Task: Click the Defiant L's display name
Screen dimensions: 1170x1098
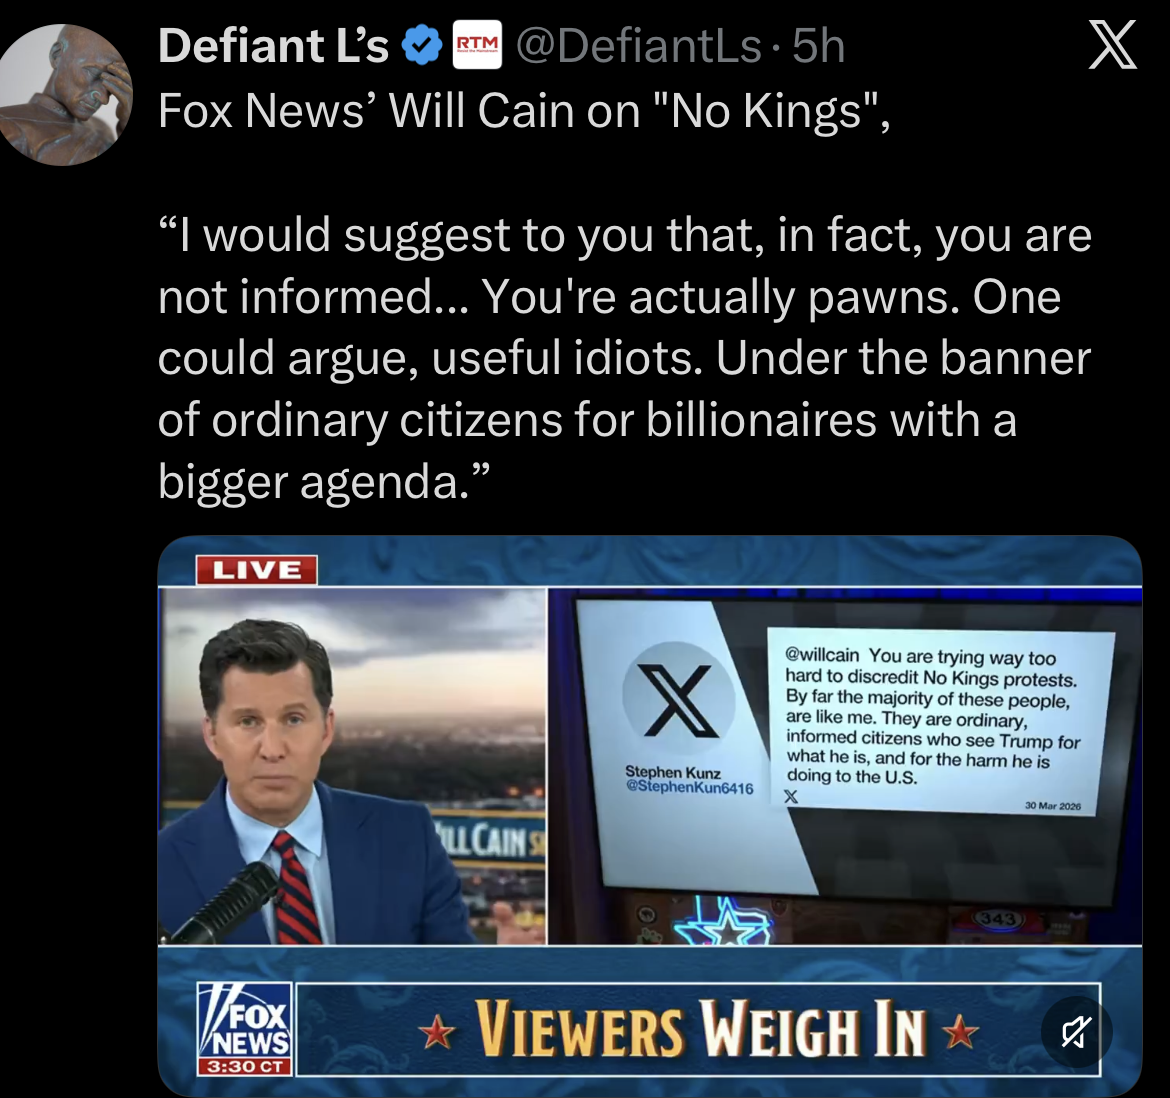Action: pos(273,46)
